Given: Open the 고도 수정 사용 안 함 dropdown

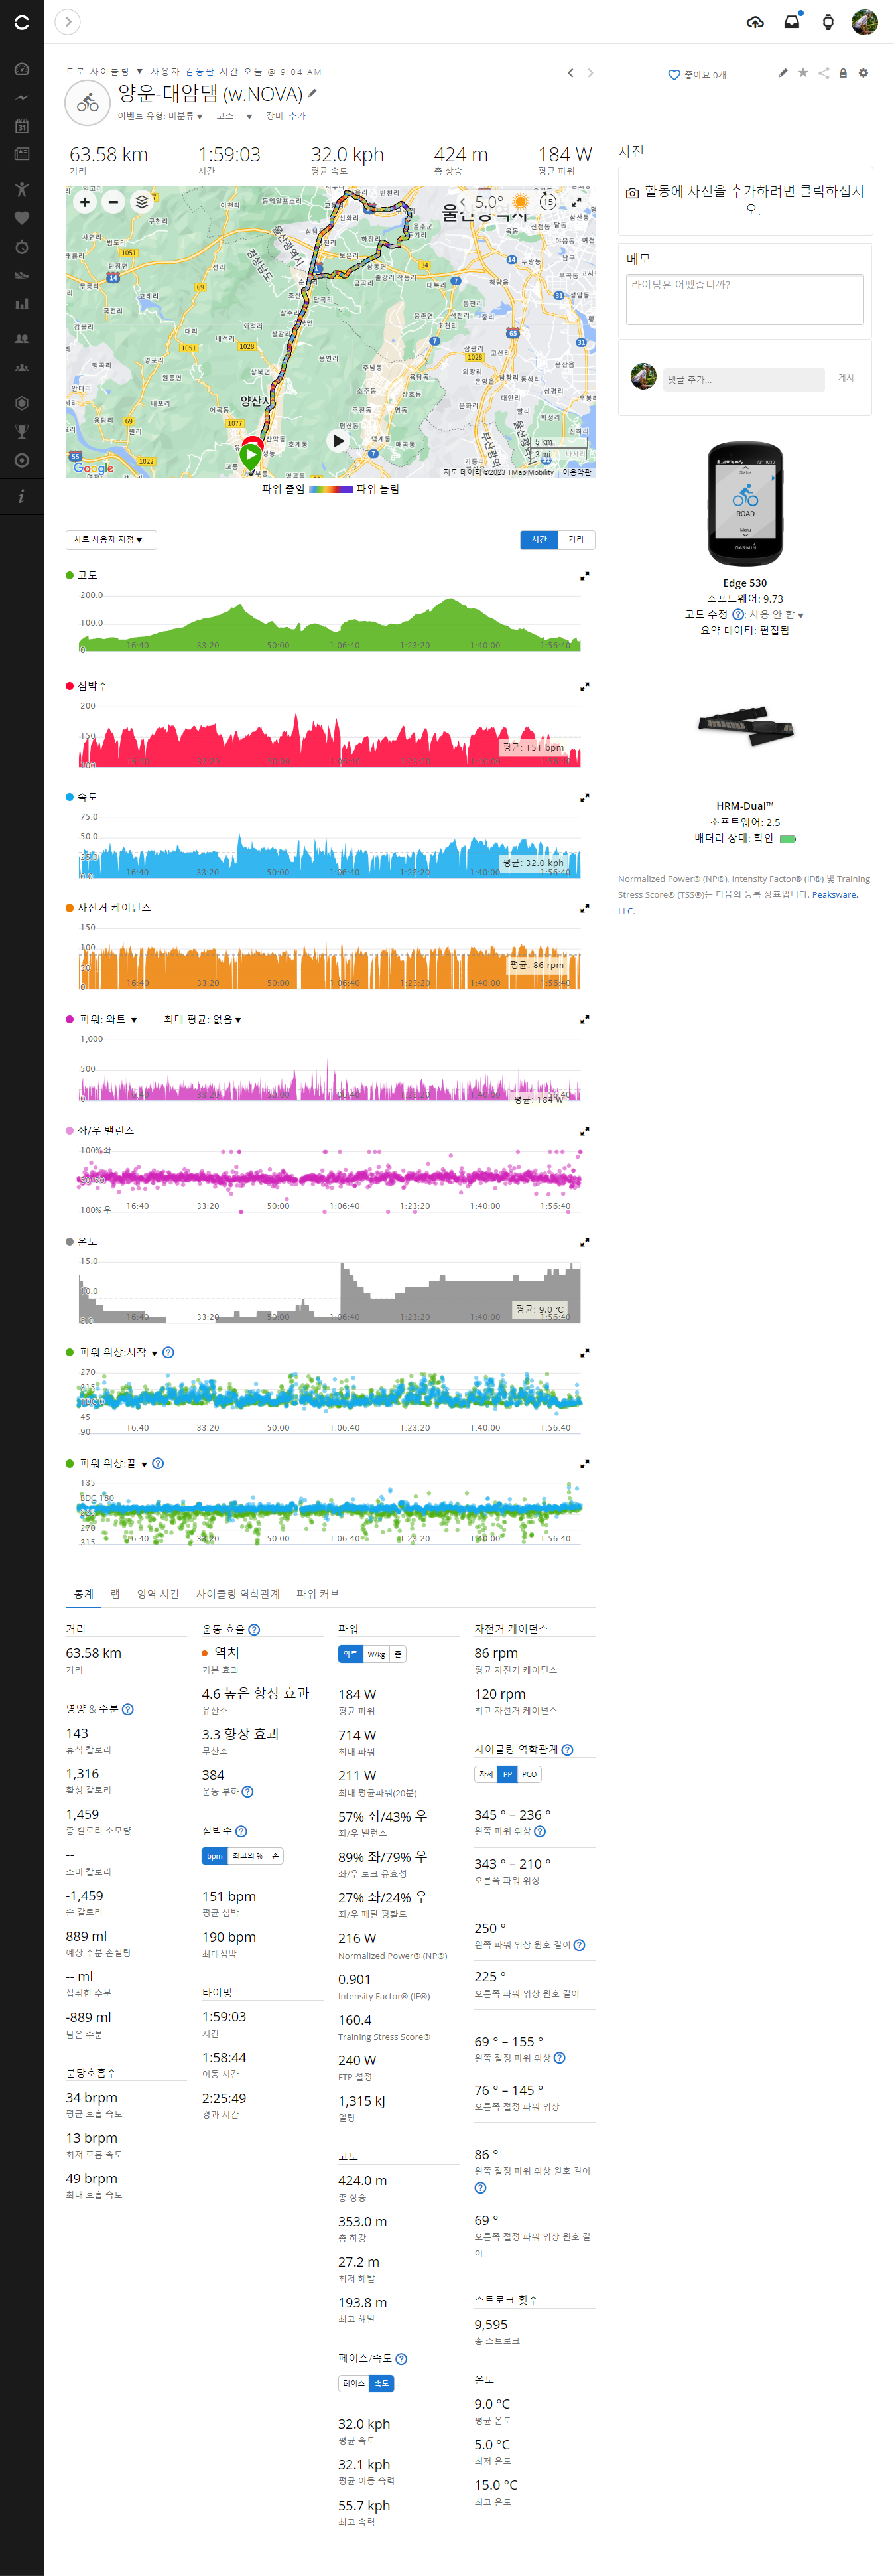Looking at the screenshot, I should (x=776, y=615).
